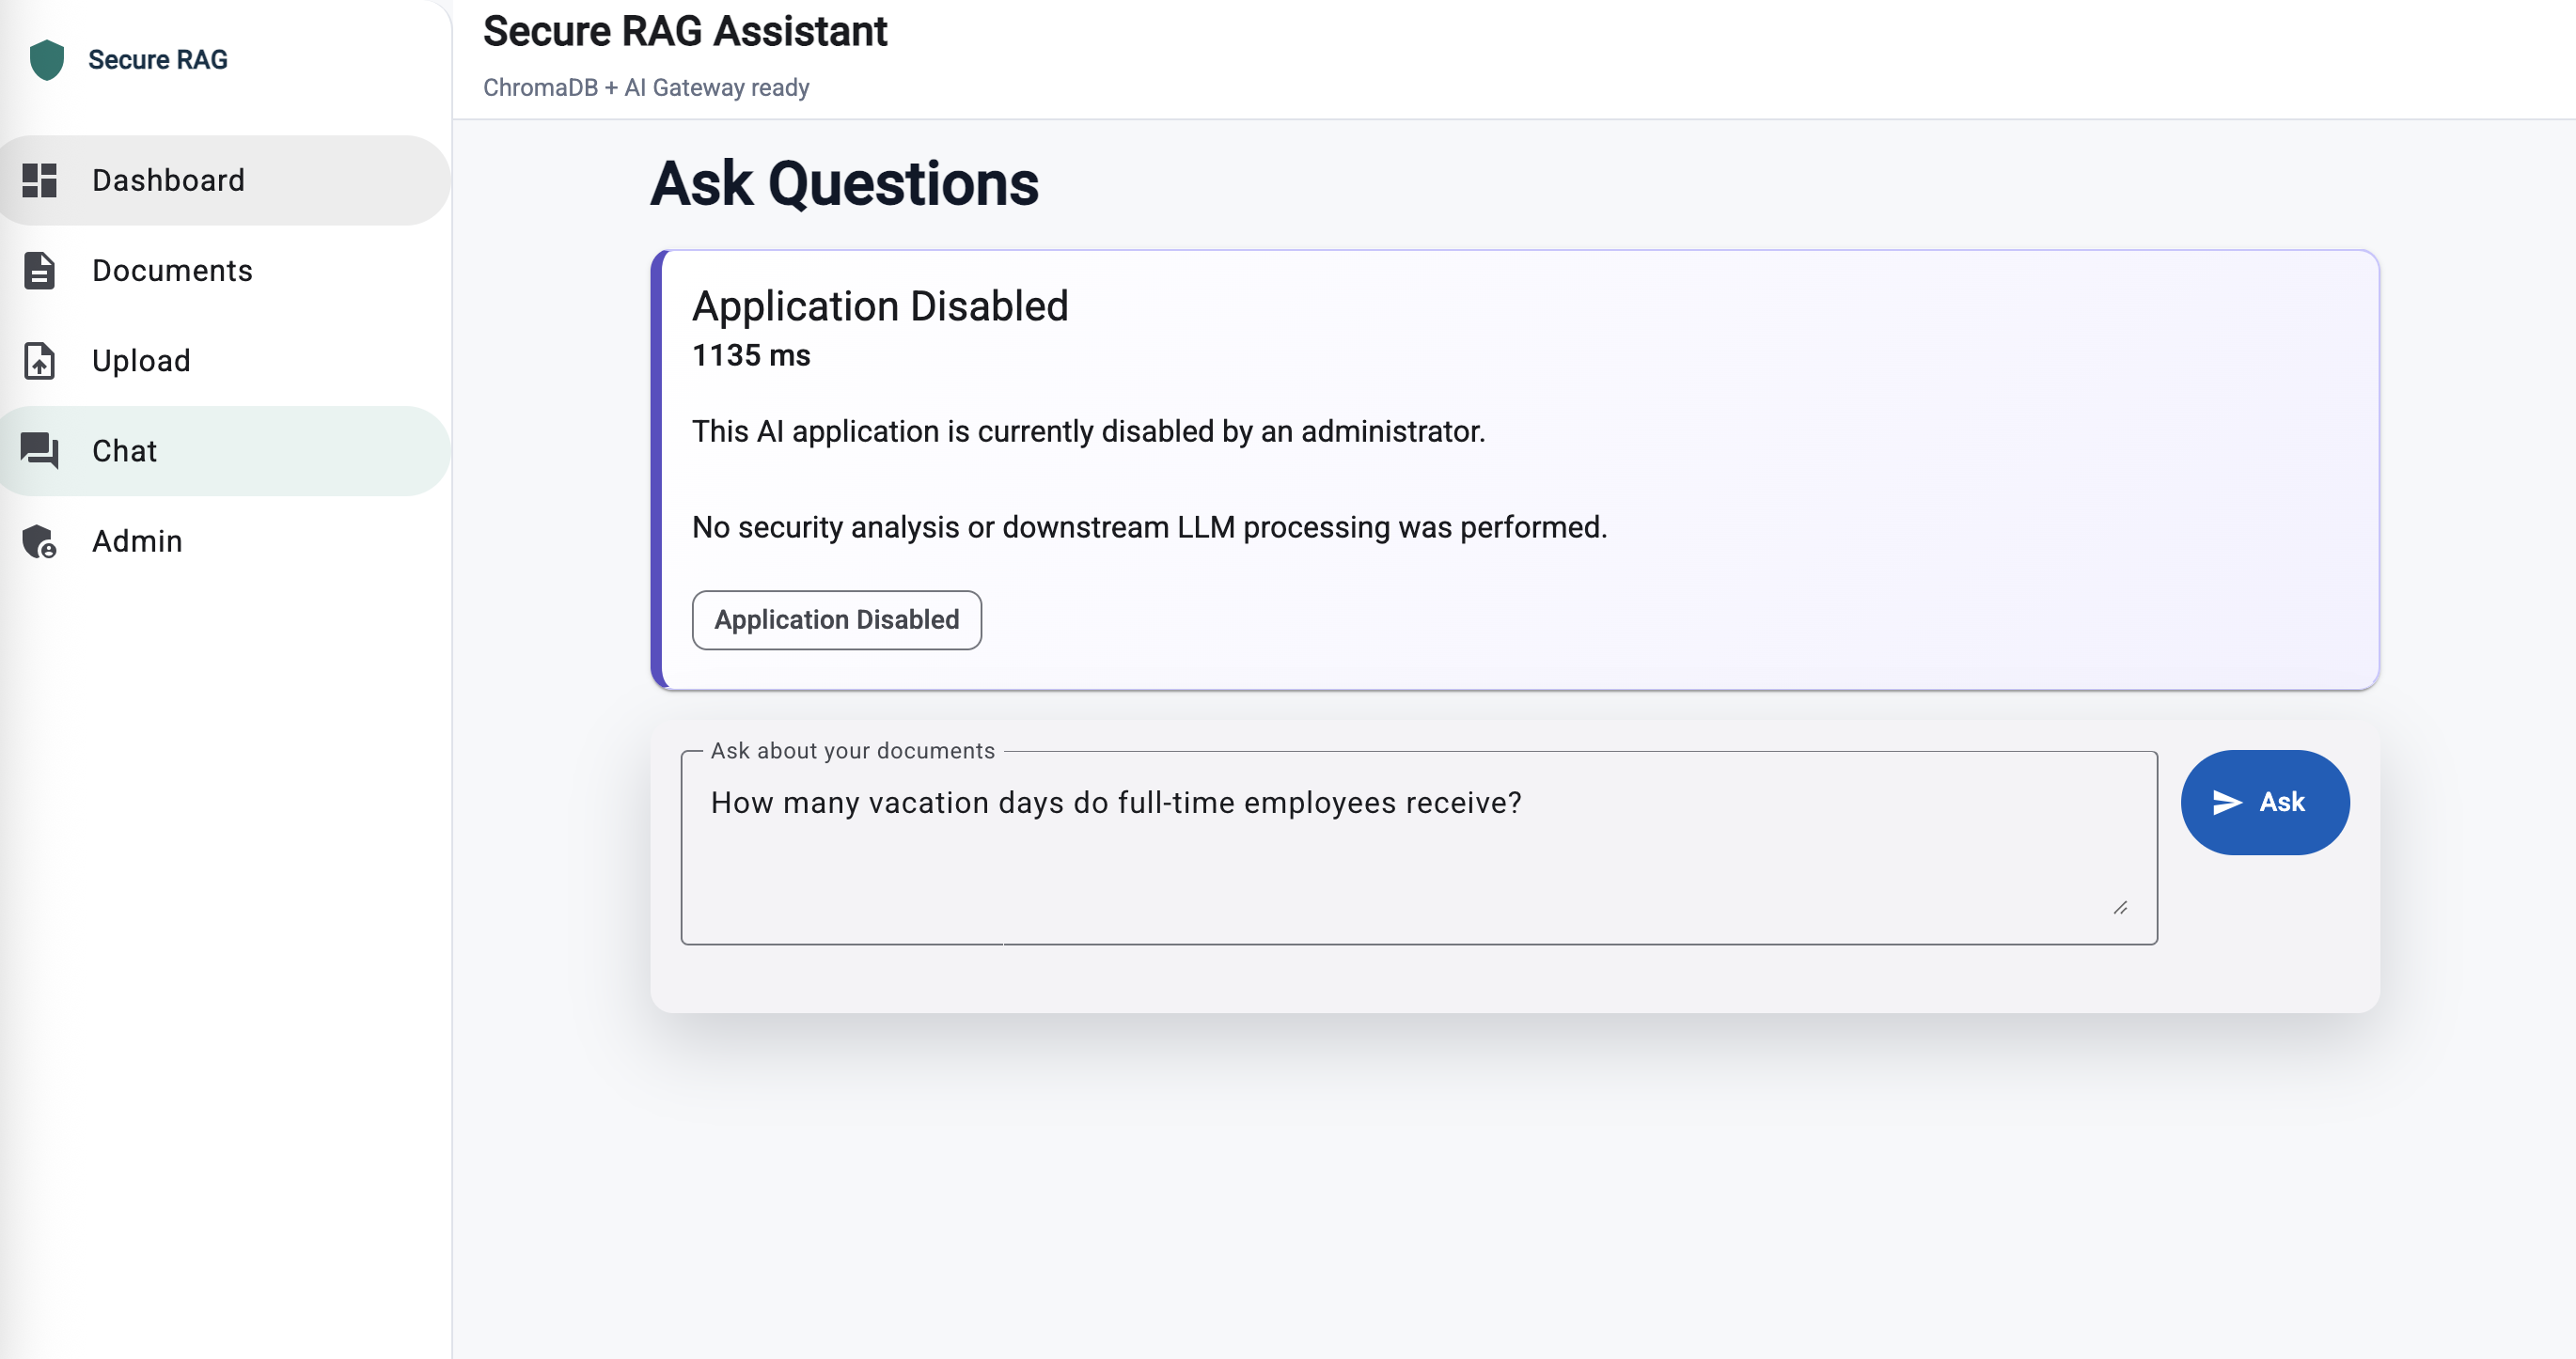Click the Secure RAG brand text
This screenshot has width=2576, height=1359.
coord(158,60)
